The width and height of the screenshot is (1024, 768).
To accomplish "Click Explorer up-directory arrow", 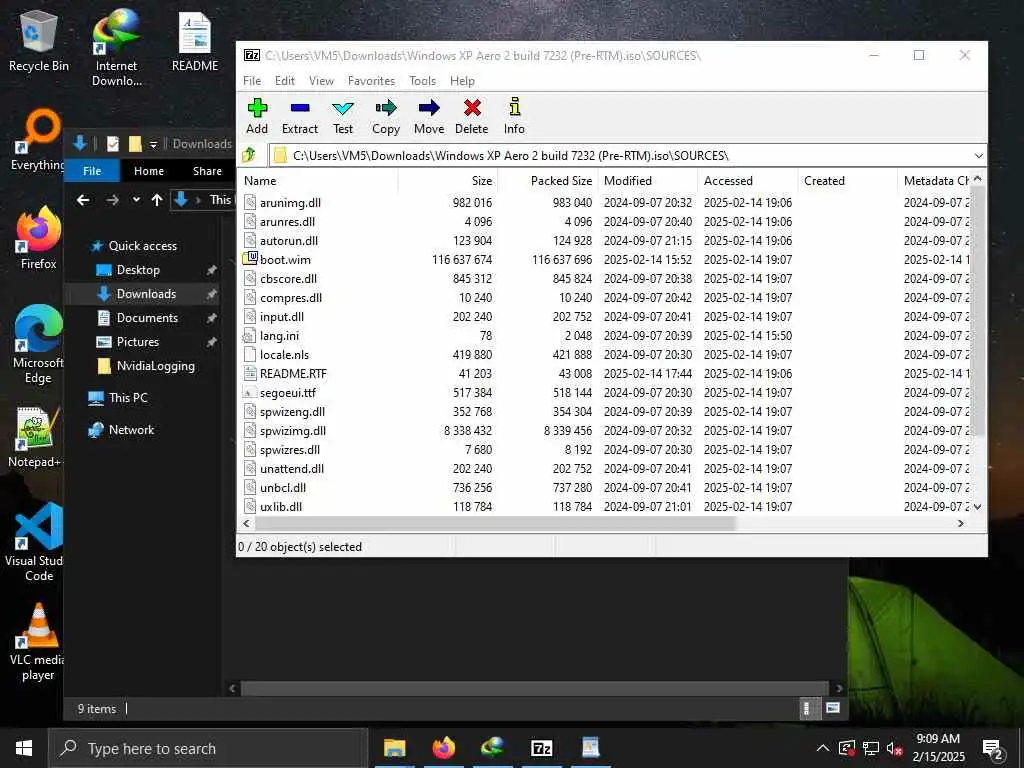I will click(x=157, y=200).
